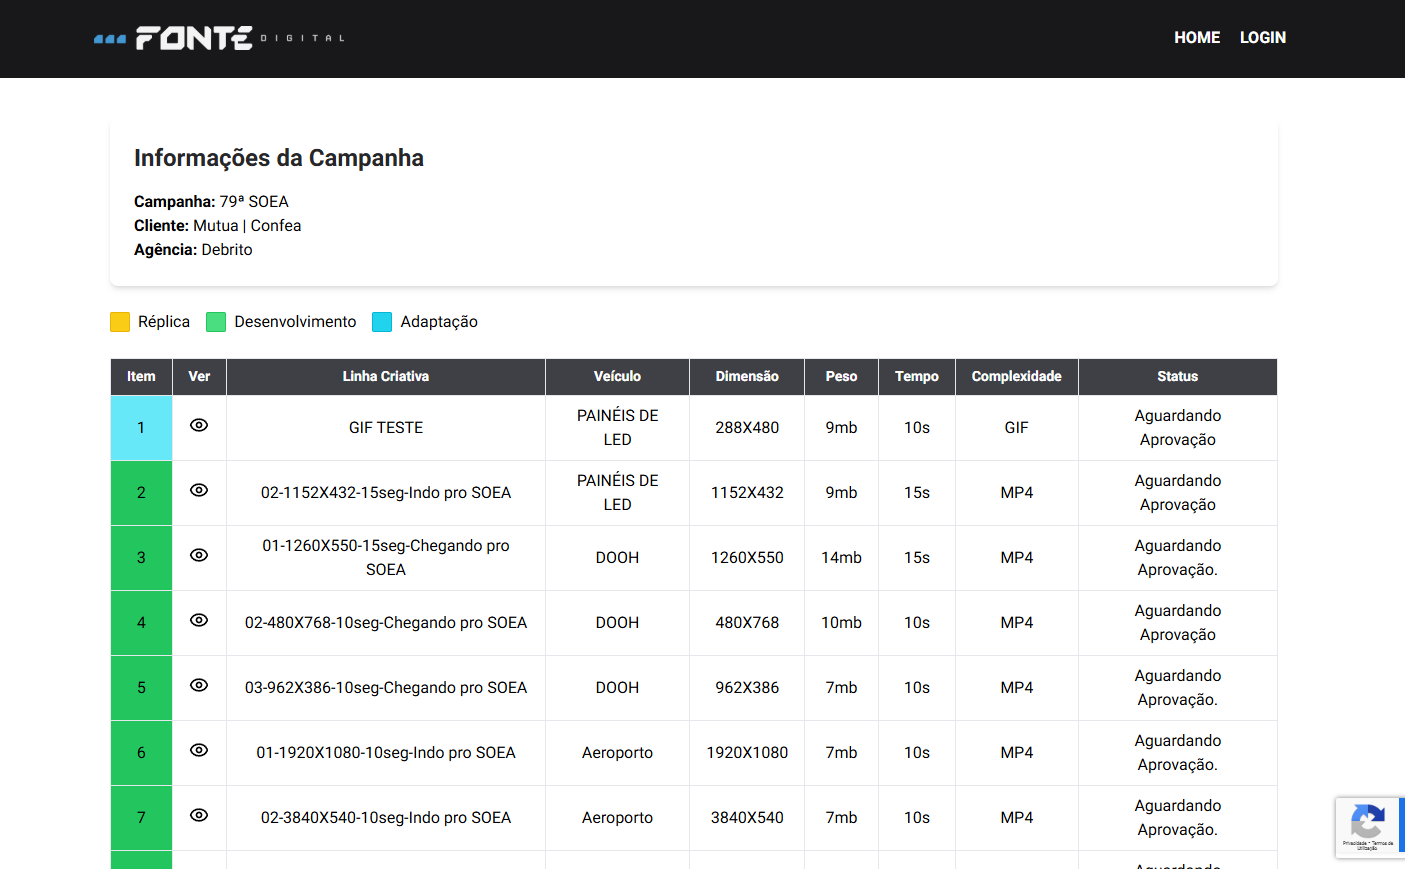Open the HOME menu item
Viewport: 1405px width, 869px height.
click(1196, 38)
